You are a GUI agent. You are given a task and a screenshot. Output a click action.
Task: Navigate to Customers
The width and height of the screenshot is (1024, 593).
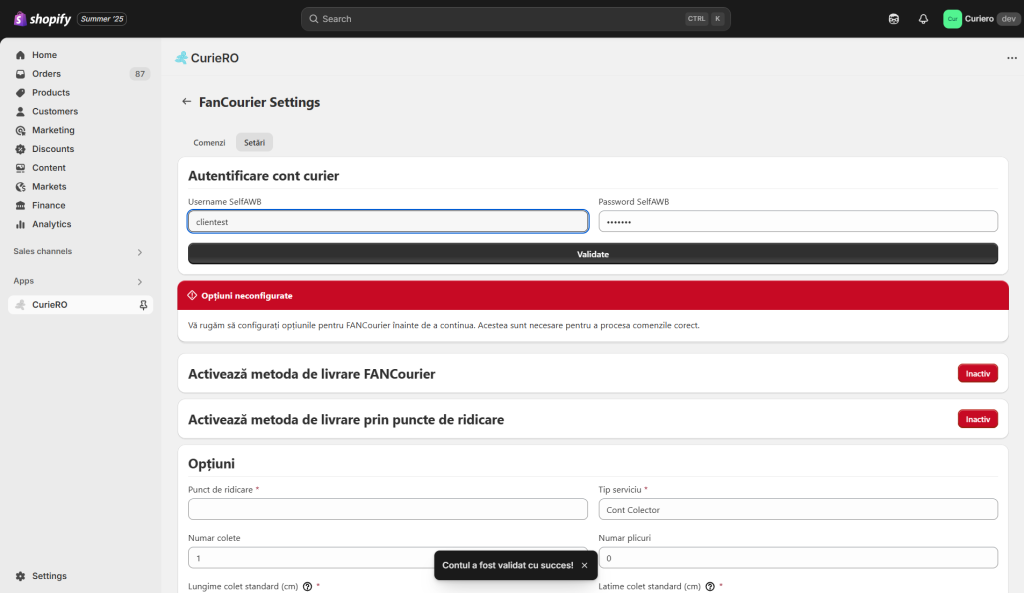[x=55, y=112]
